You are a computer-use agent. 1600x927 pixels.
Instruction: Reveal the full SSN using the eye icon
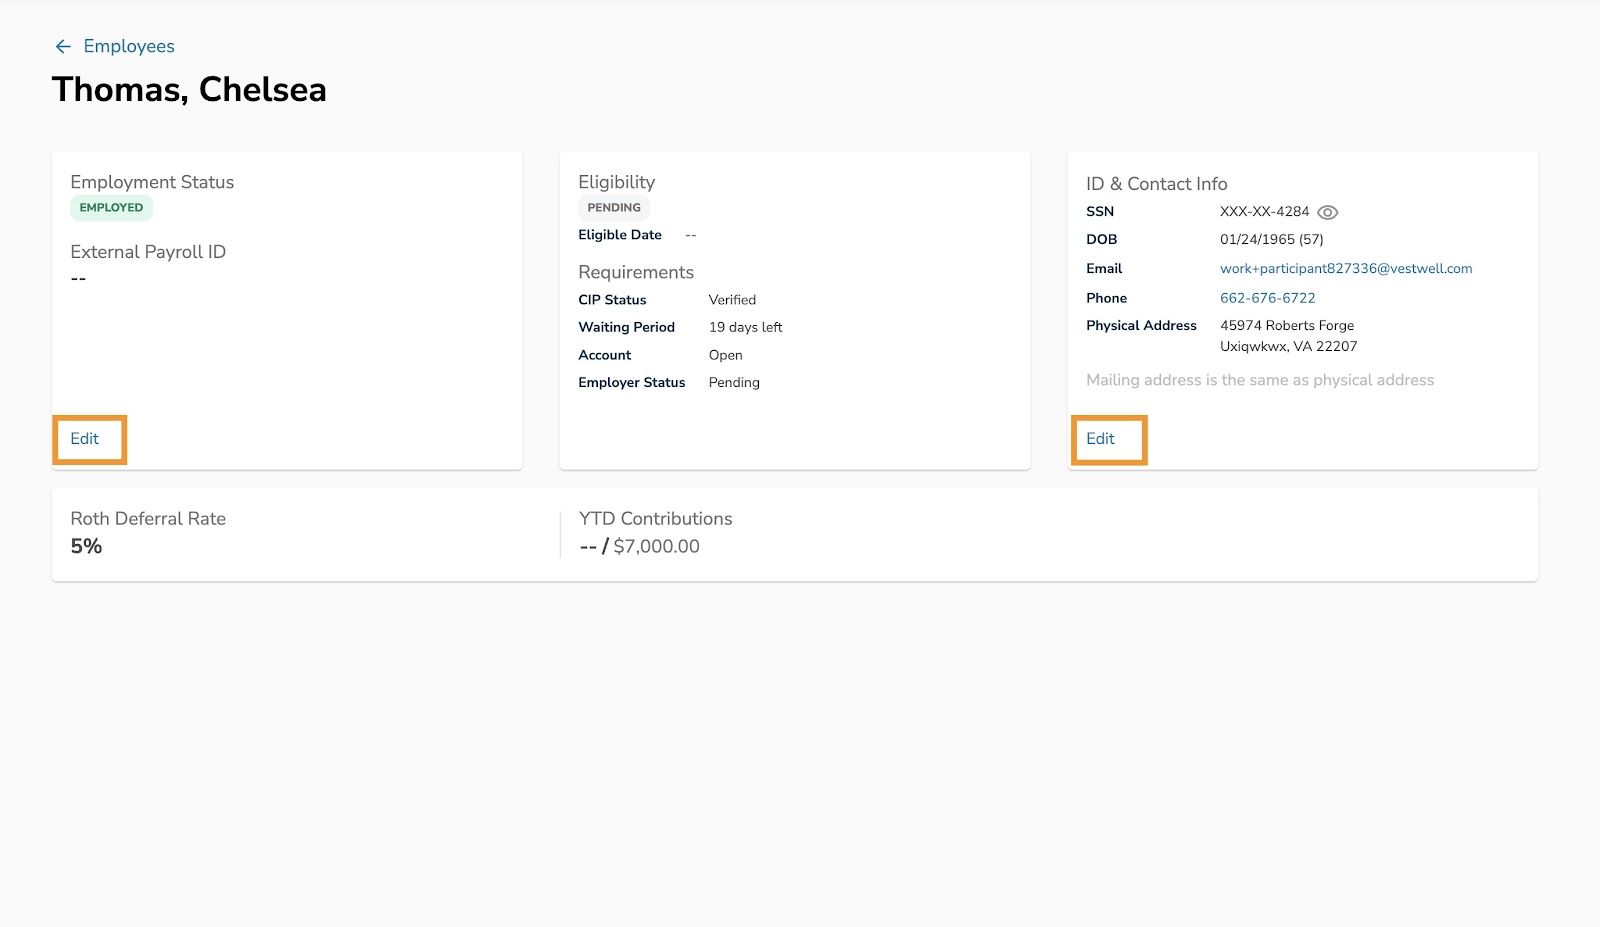pos(1327,211)
